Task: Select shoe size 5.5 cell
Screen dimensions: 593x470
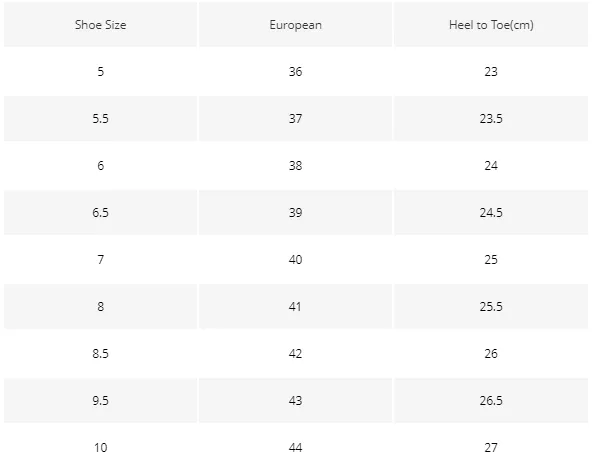Action: click(101, 118)
